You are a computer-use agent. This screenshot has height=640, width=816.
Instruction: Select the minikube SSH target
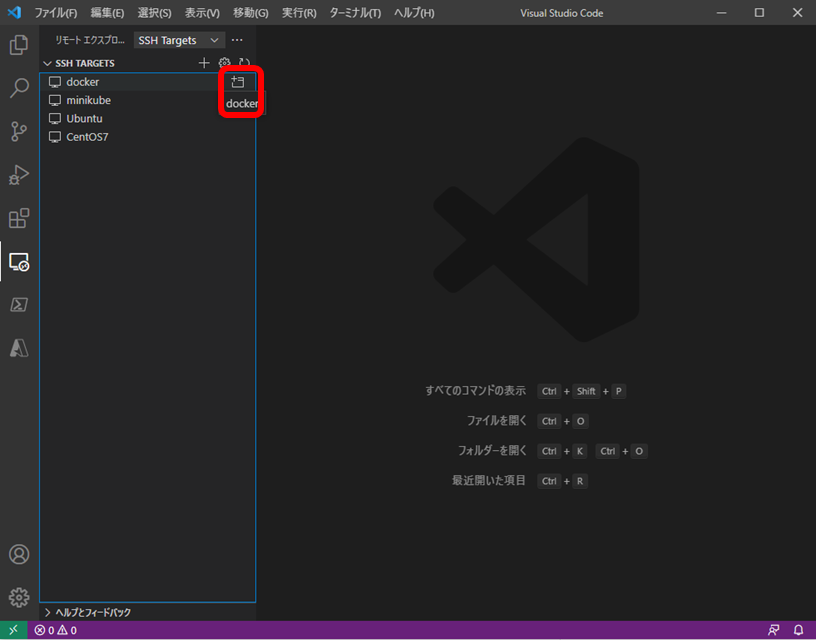148,100
